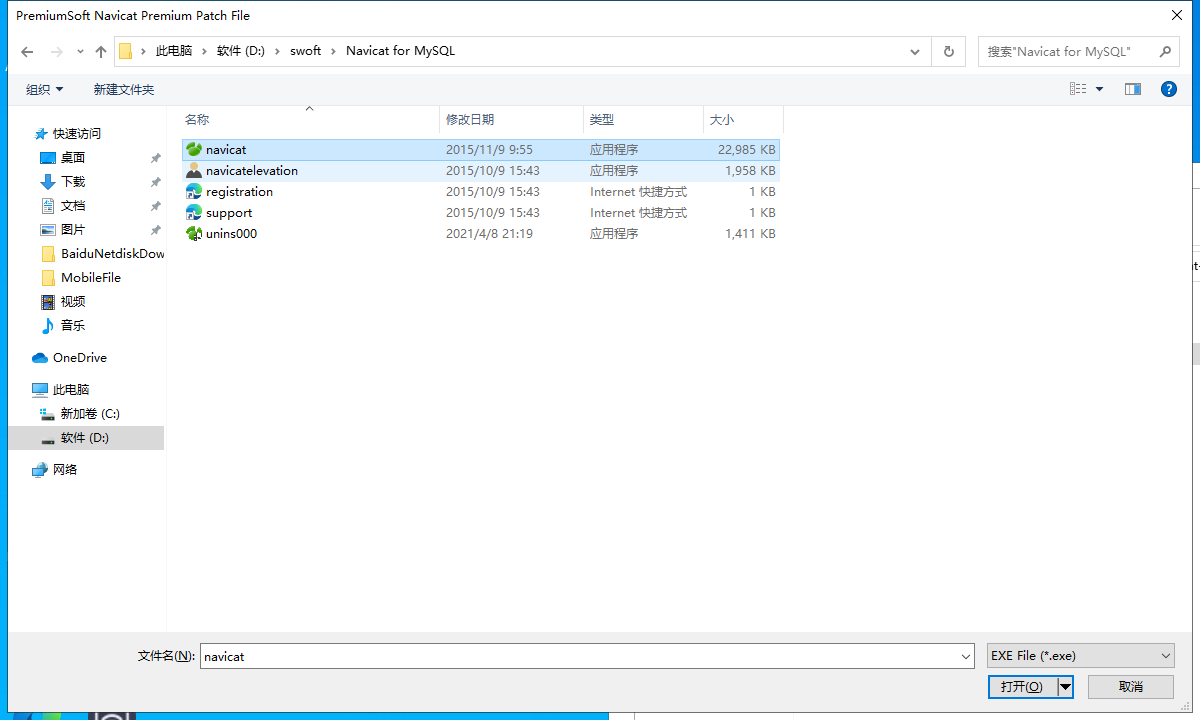1200x720 pixels.
Task: Click Navicat for MySQL path segment
Action: pyautogui.click(x=400, y=51)
